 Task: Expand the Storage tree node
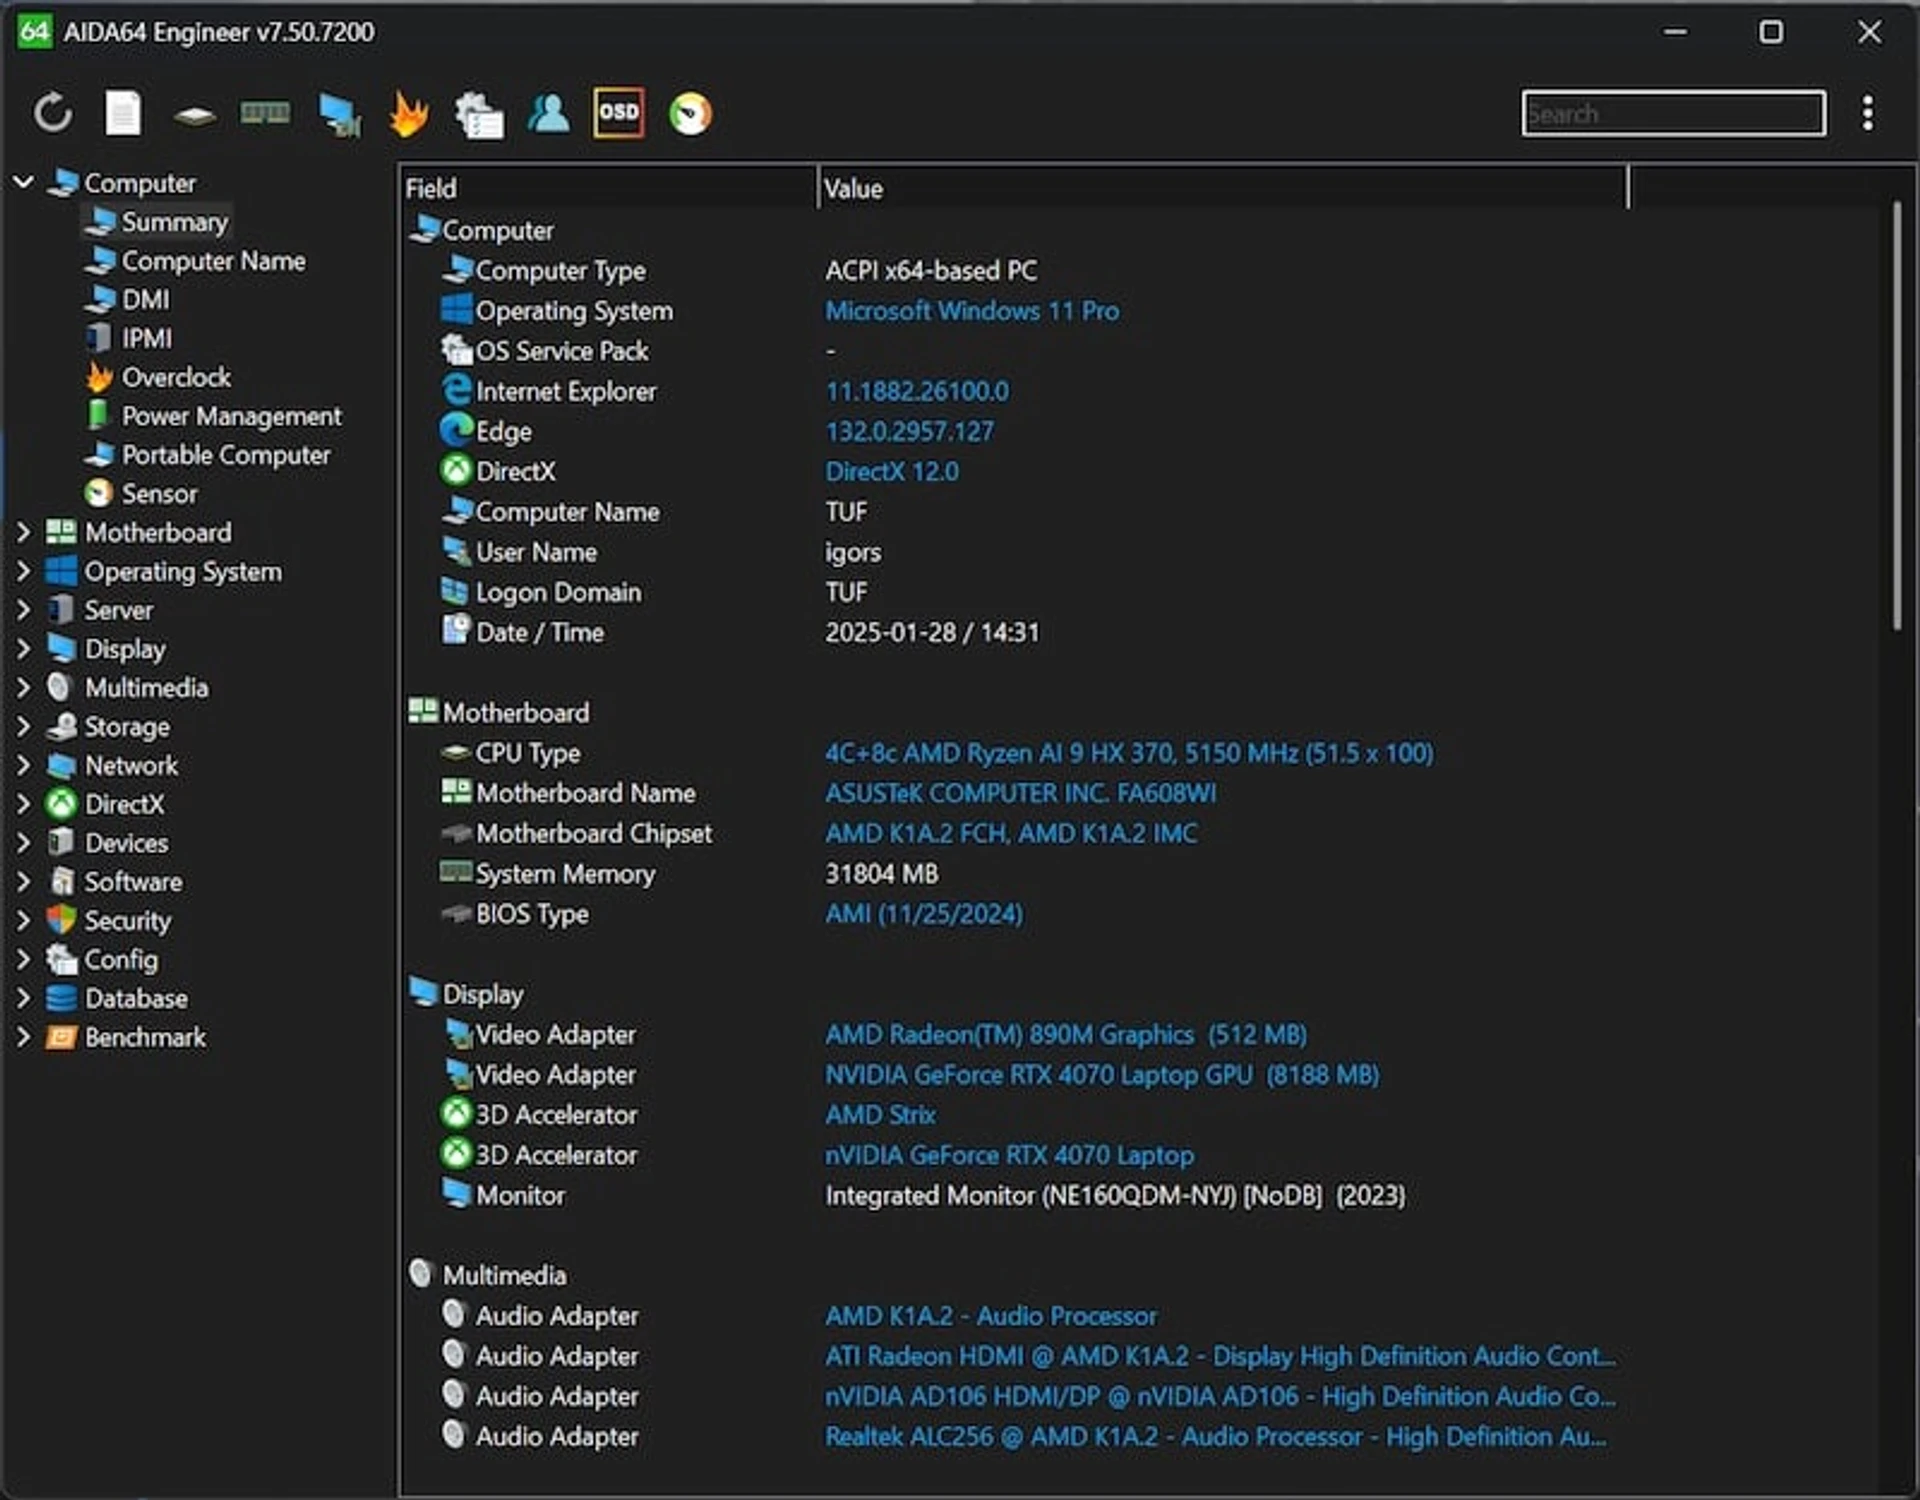(23, 726)
